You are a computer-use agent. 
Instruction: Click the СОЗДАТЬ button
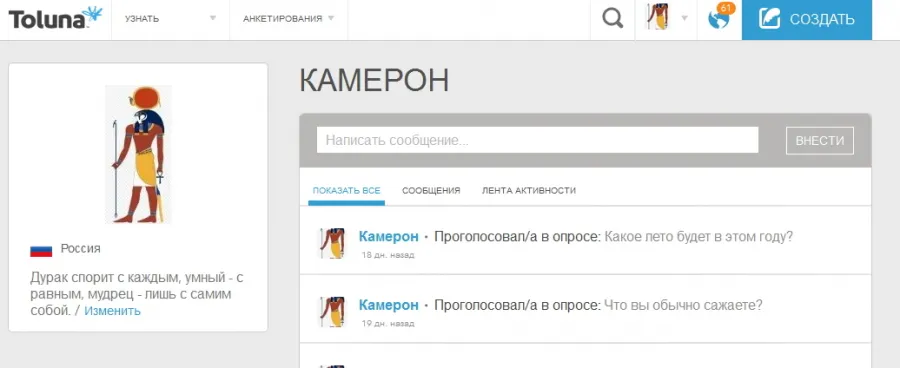[x=806, y=20]
